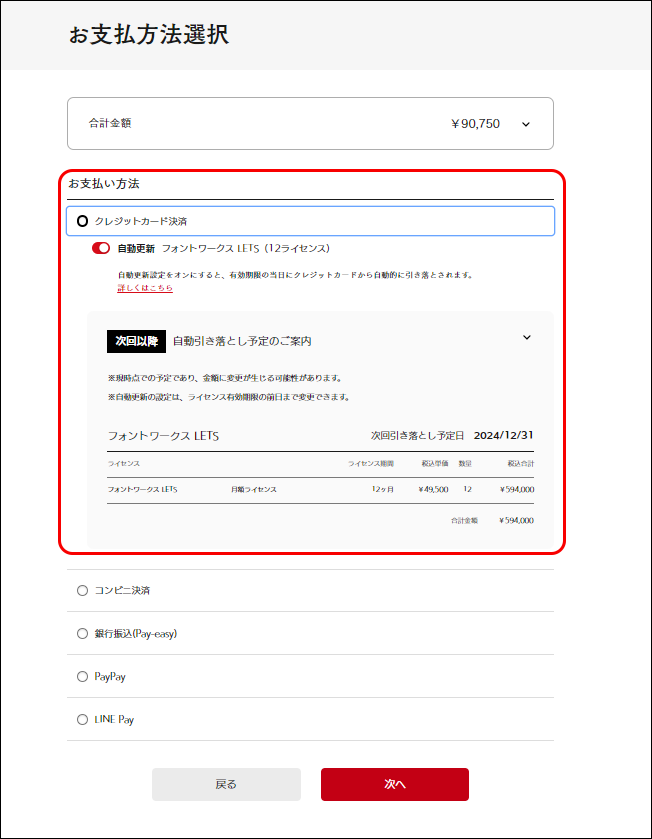Click the ライセンス期間 column header
Screen dimensions: 652x839
(x=371, y=464)
